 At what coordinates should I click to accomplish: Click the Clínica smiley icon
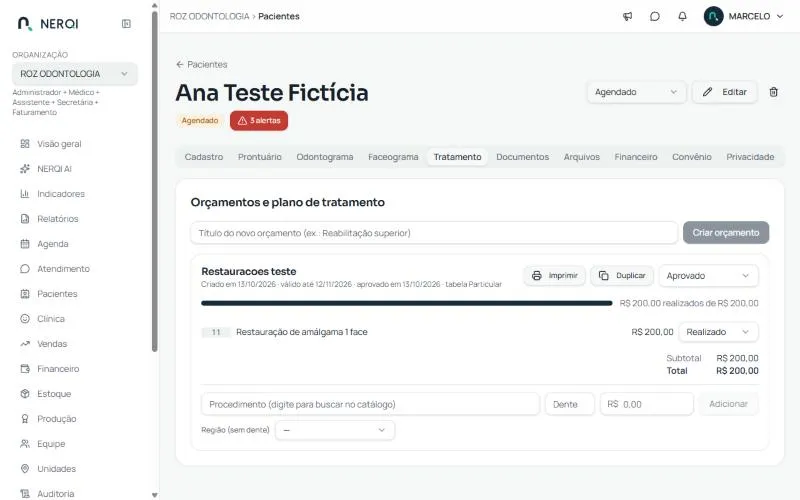24,319
